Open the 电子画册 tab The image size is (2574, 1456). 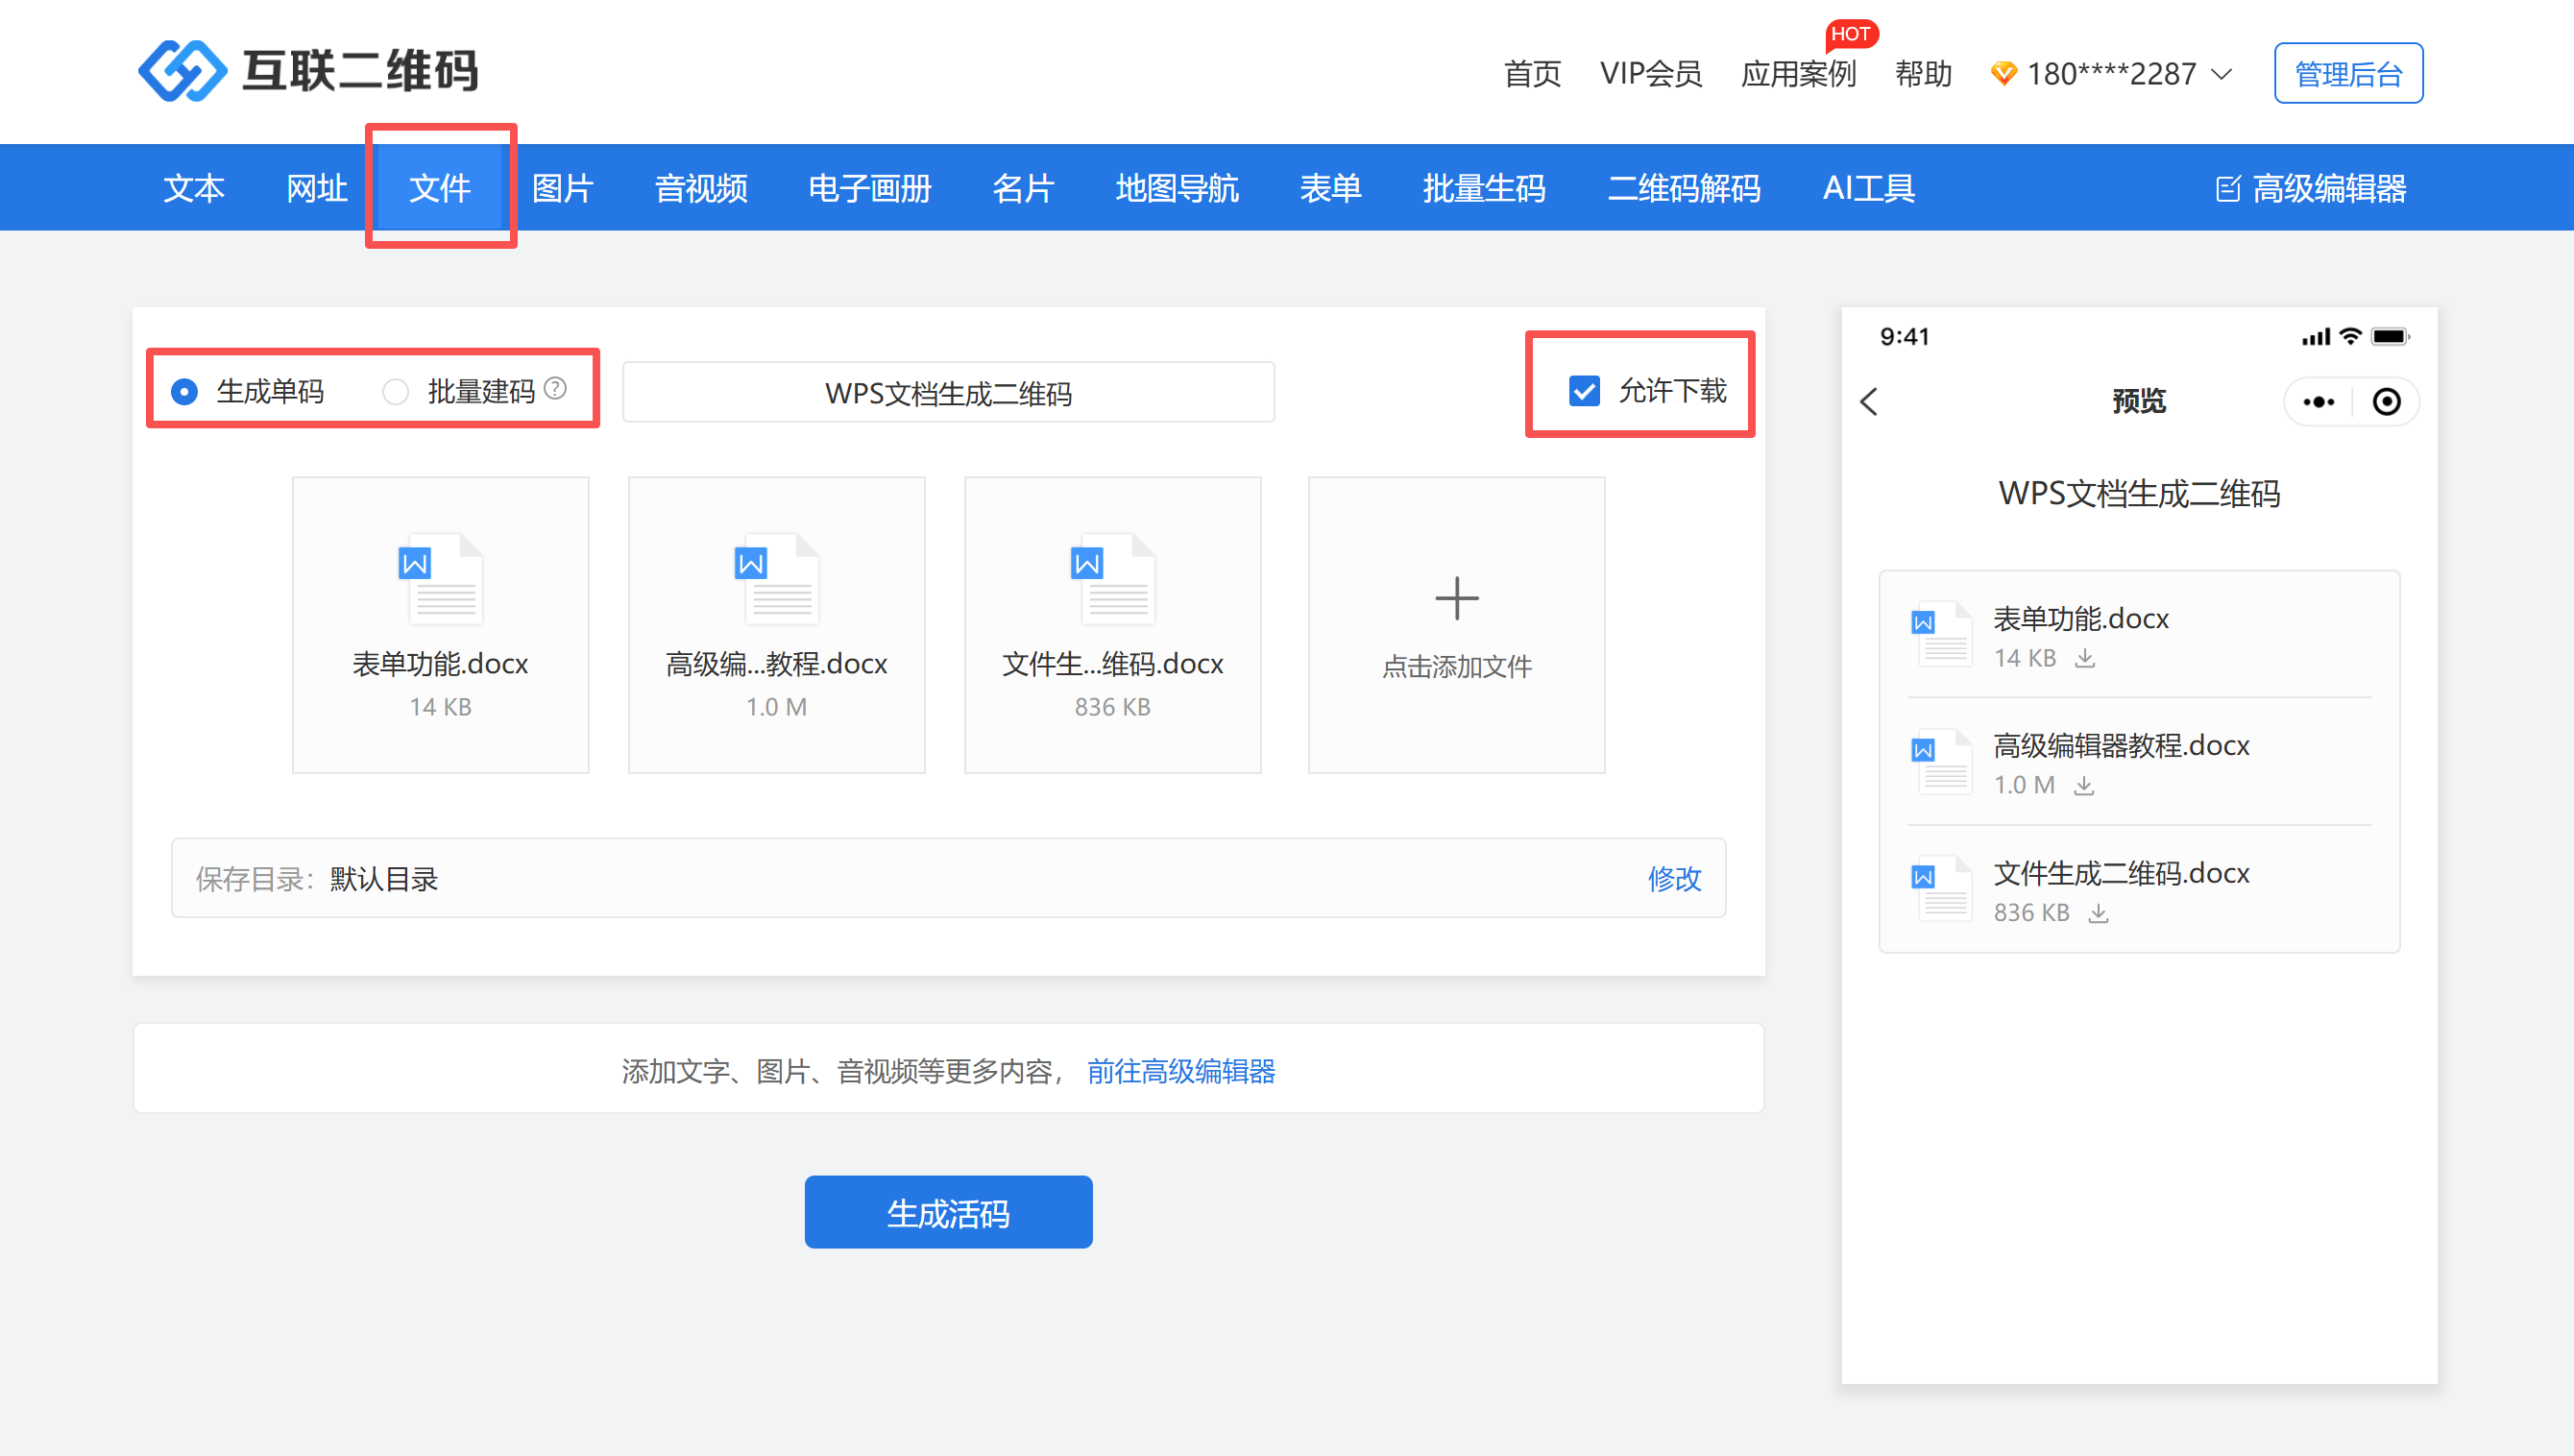click(869, 188)
